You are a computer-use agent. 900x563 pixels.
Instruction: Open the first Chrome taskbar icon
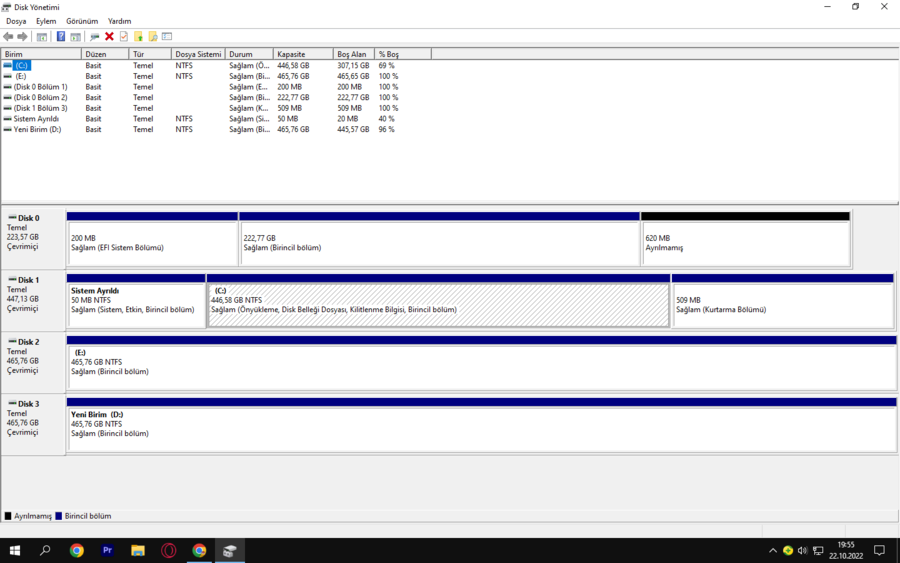(76, 551)
